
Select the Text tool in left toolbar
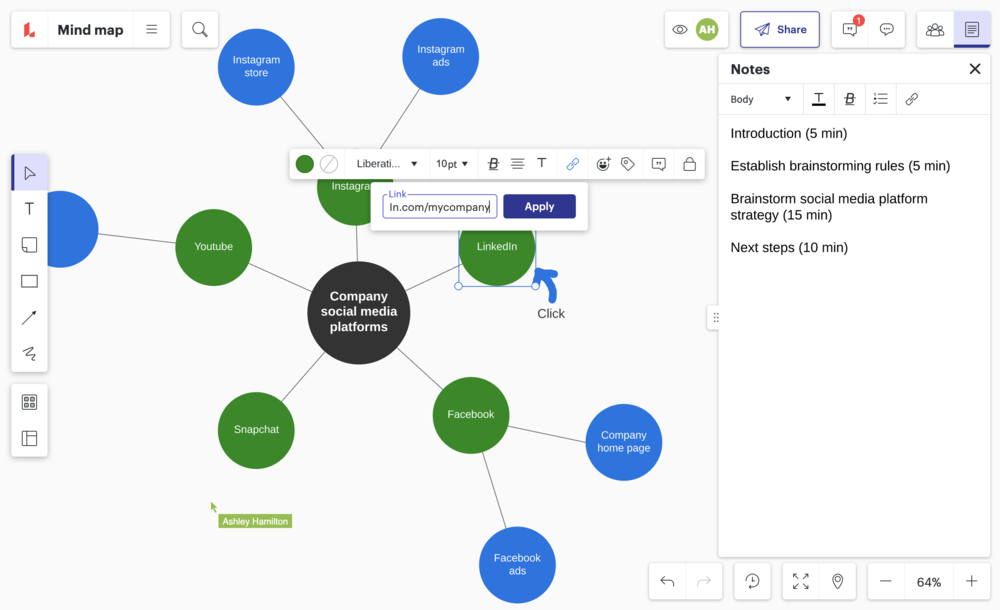(x=29, y=209)
